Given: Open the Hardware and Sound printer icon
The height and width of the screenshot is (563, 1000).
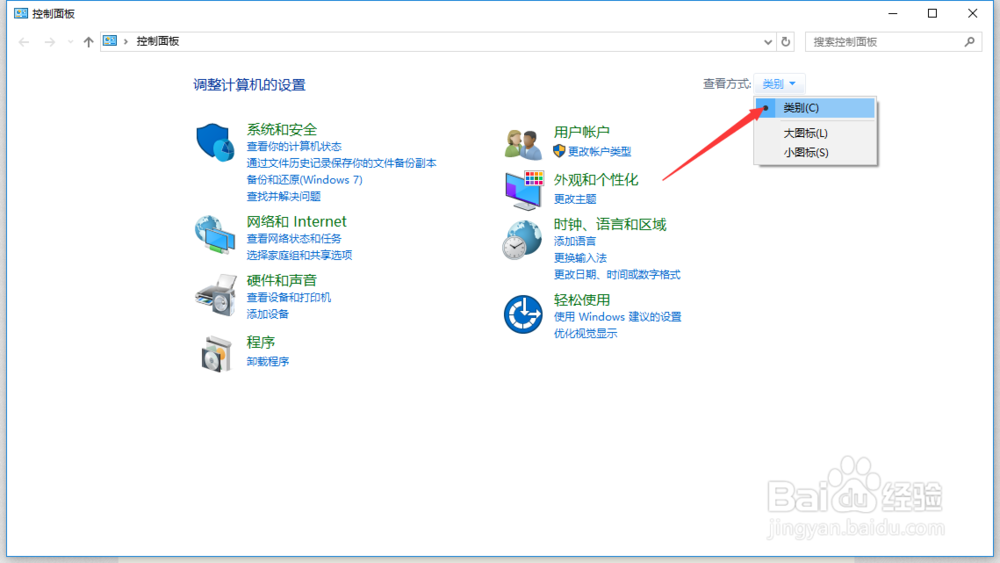Looking at the screenshot, I should tap(216, 295).
